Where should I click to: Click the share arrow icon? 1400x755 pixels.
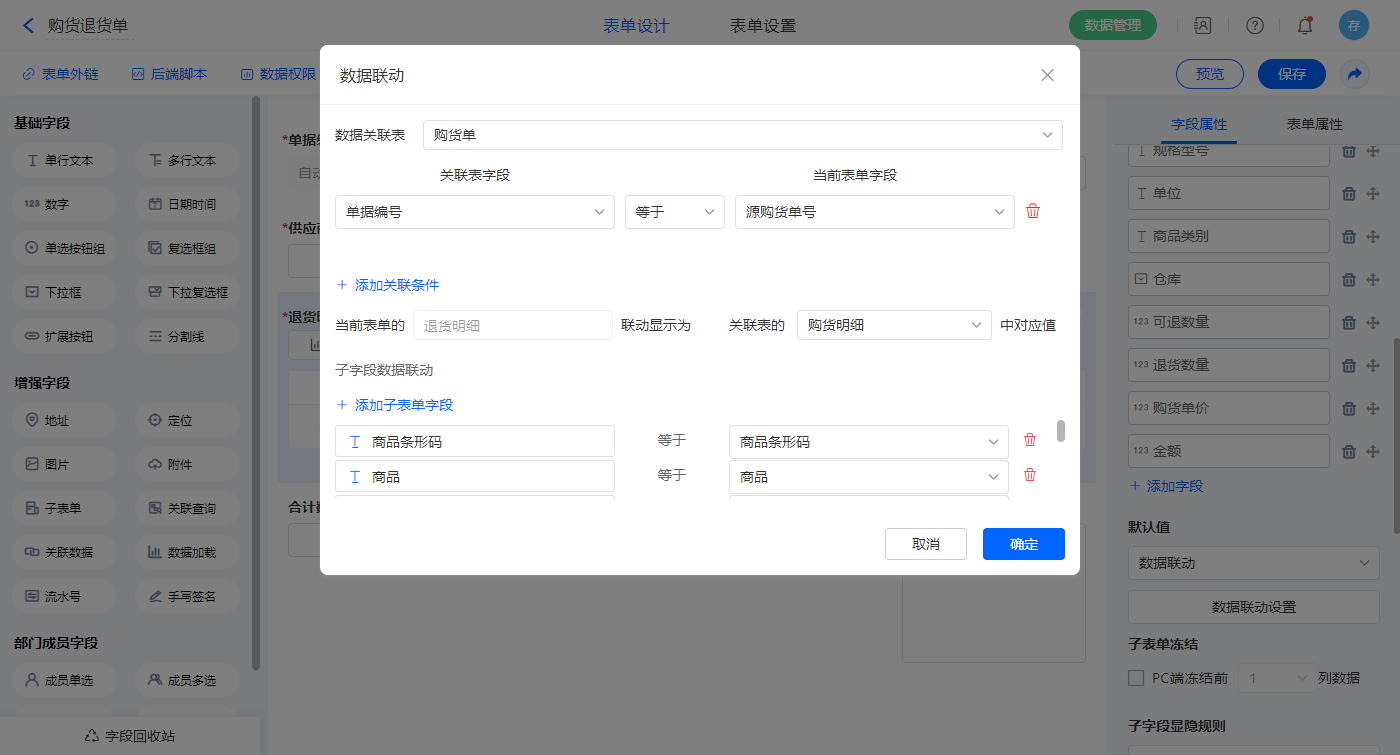click(x=1354, y=74)
